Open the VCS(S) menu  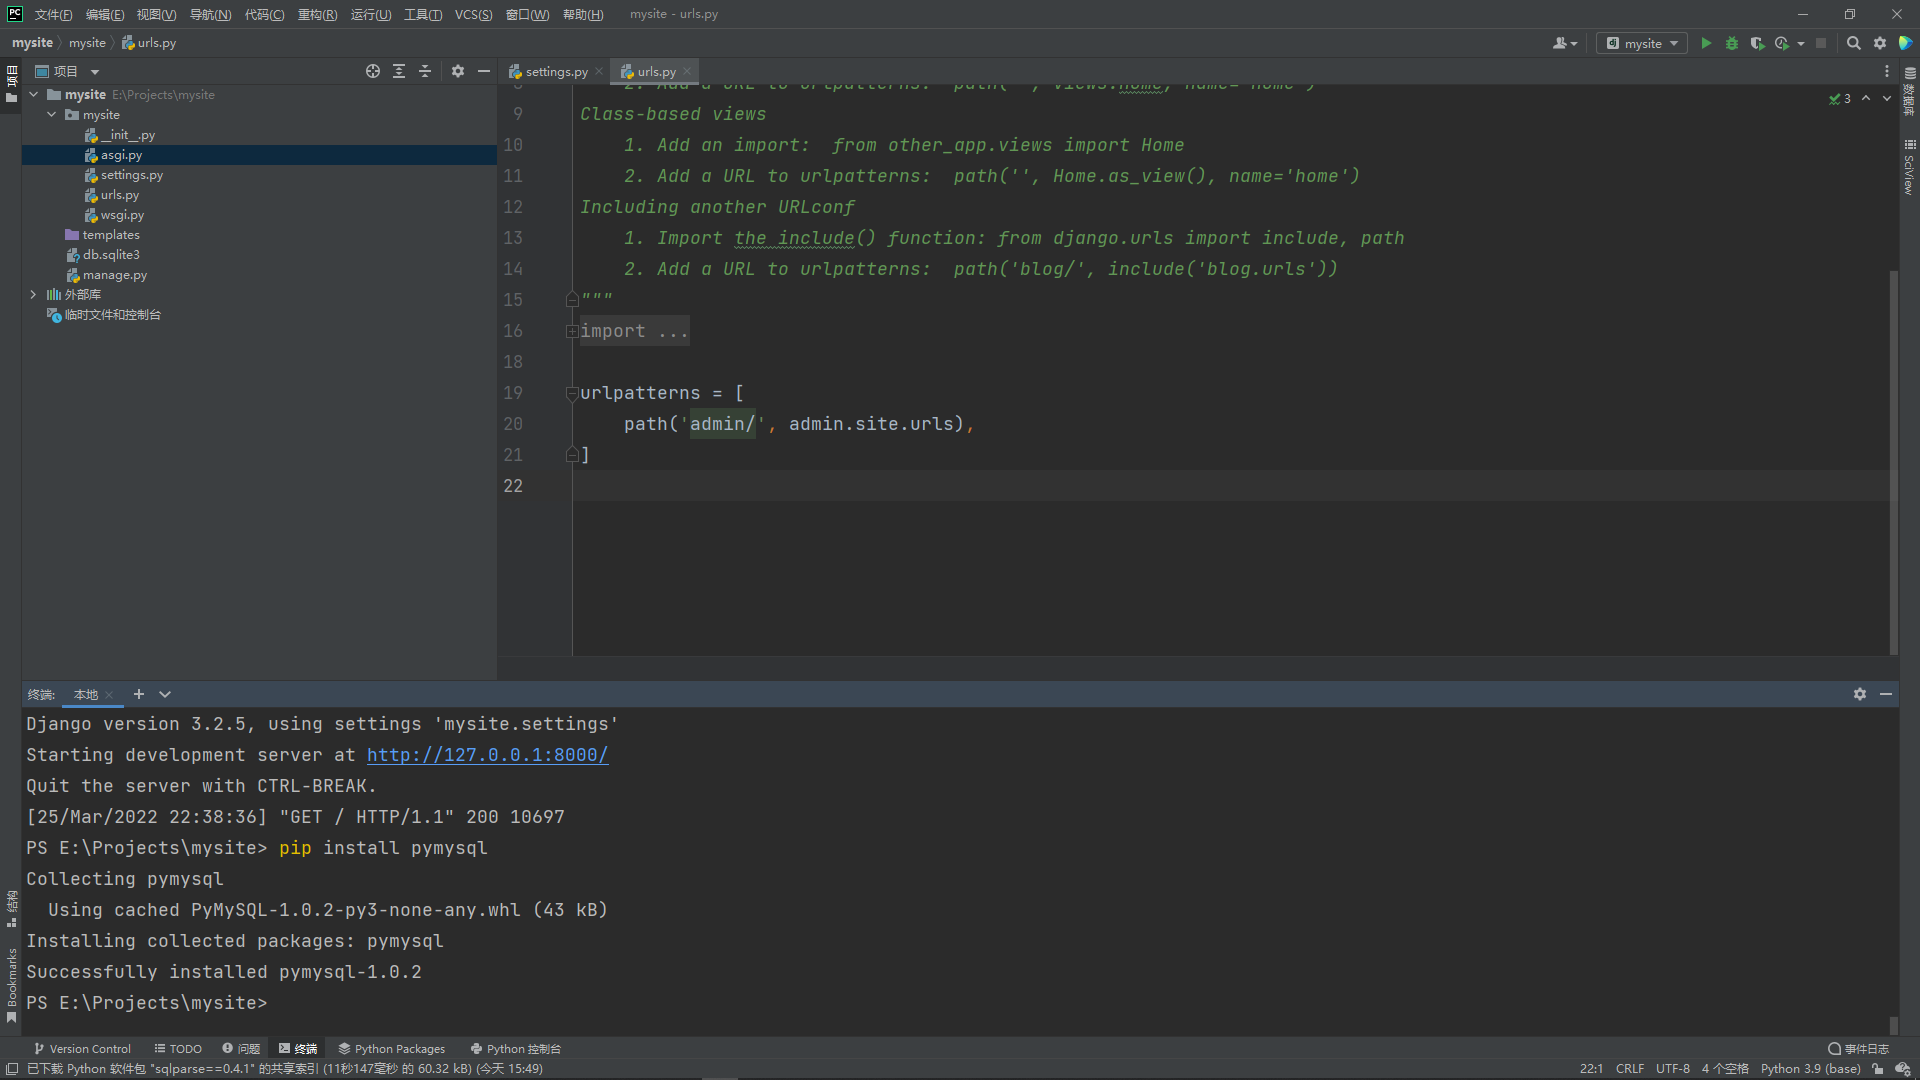click(474, 14)
